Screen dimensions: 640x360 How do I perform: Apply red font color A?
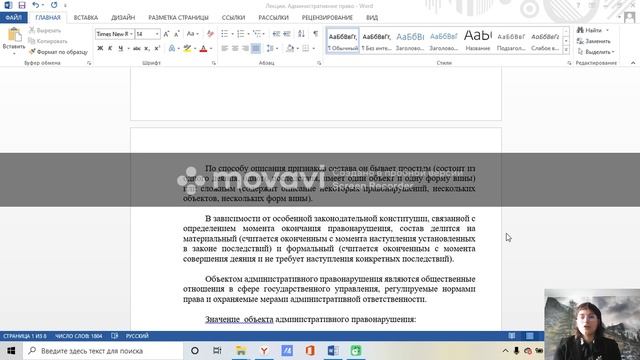tap(203, 49)
